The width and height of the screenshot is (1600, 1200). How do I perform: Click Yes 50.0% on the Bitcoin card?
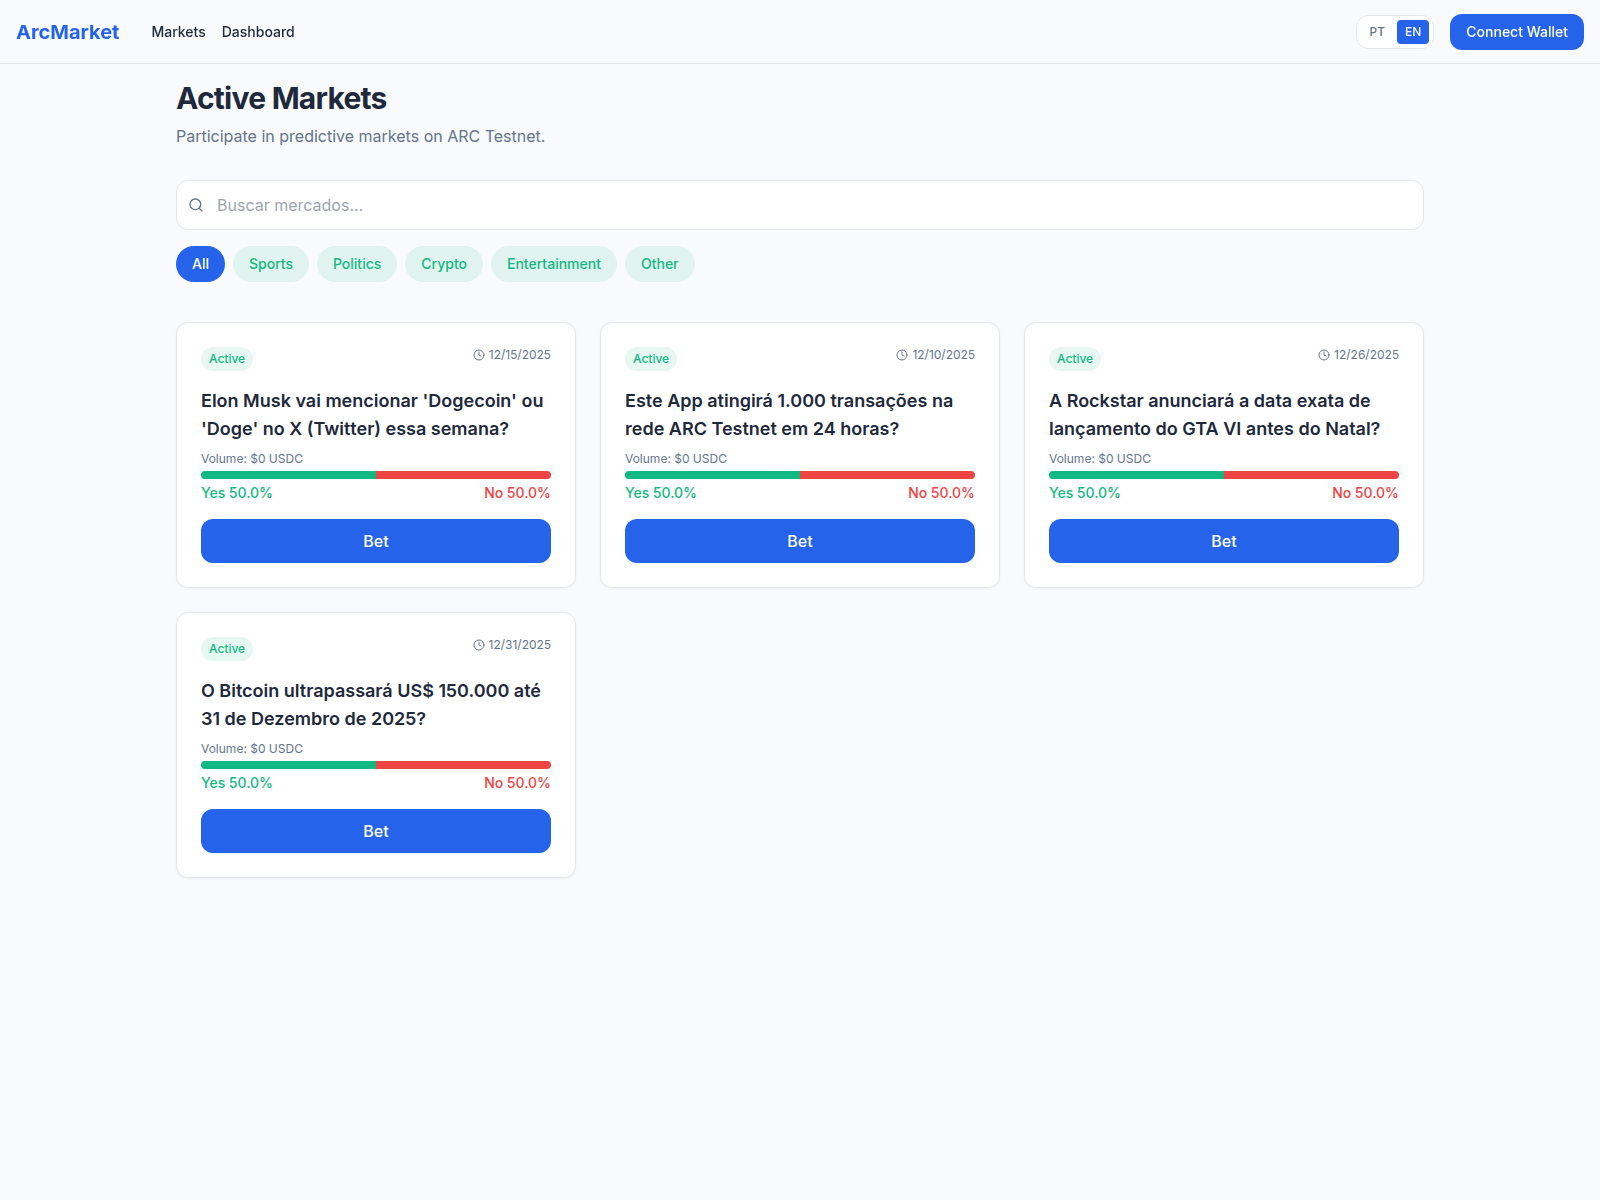237,783
